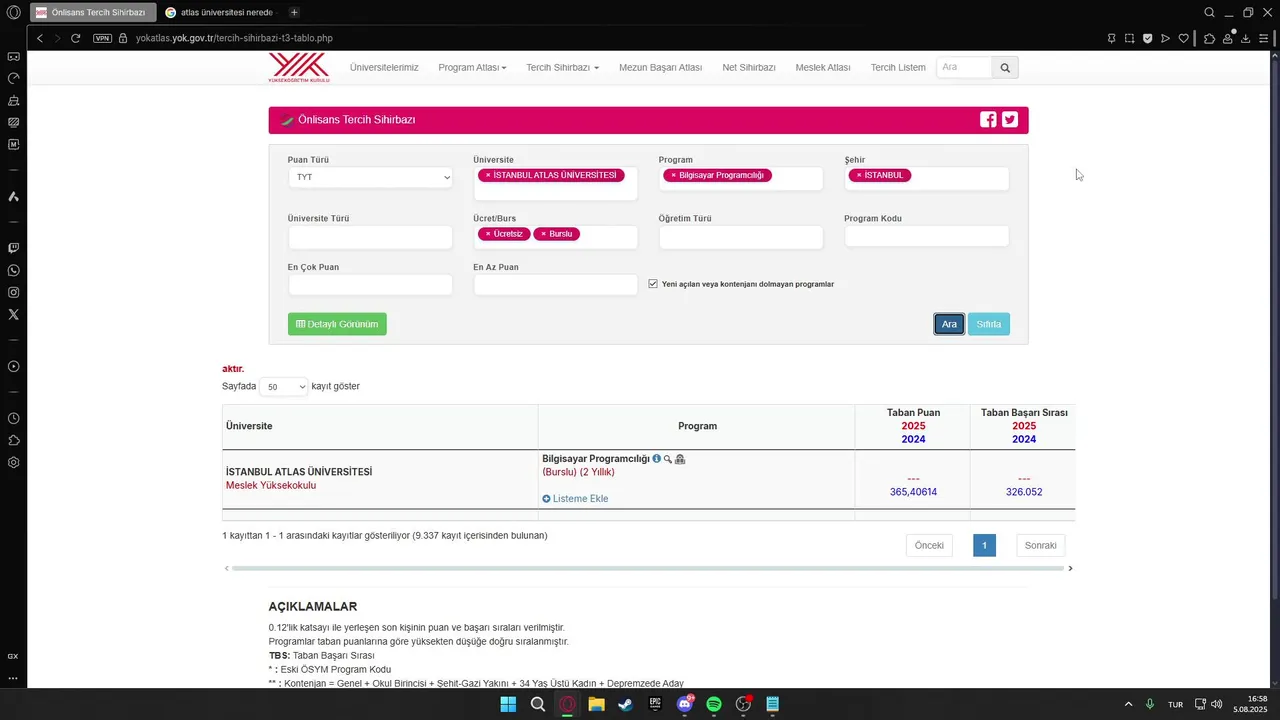Screen dimensions: 1280x720
Task: Click the Listeme Ekle link
Action: [575, 499]
